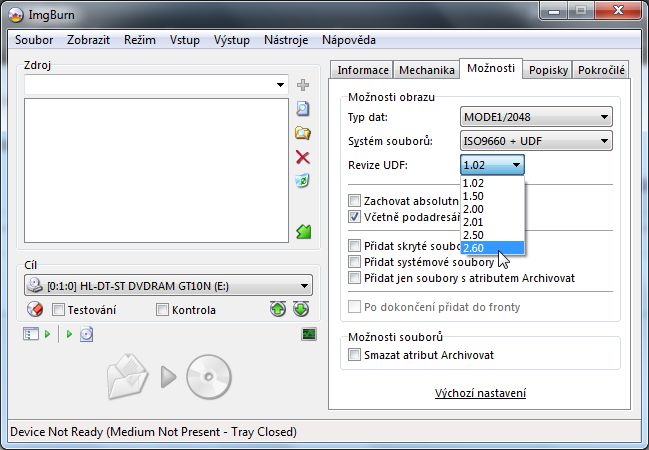The width and height of the screenshot is (649, 450).
Task: Switch to the Informace tab
Action: 363,70
